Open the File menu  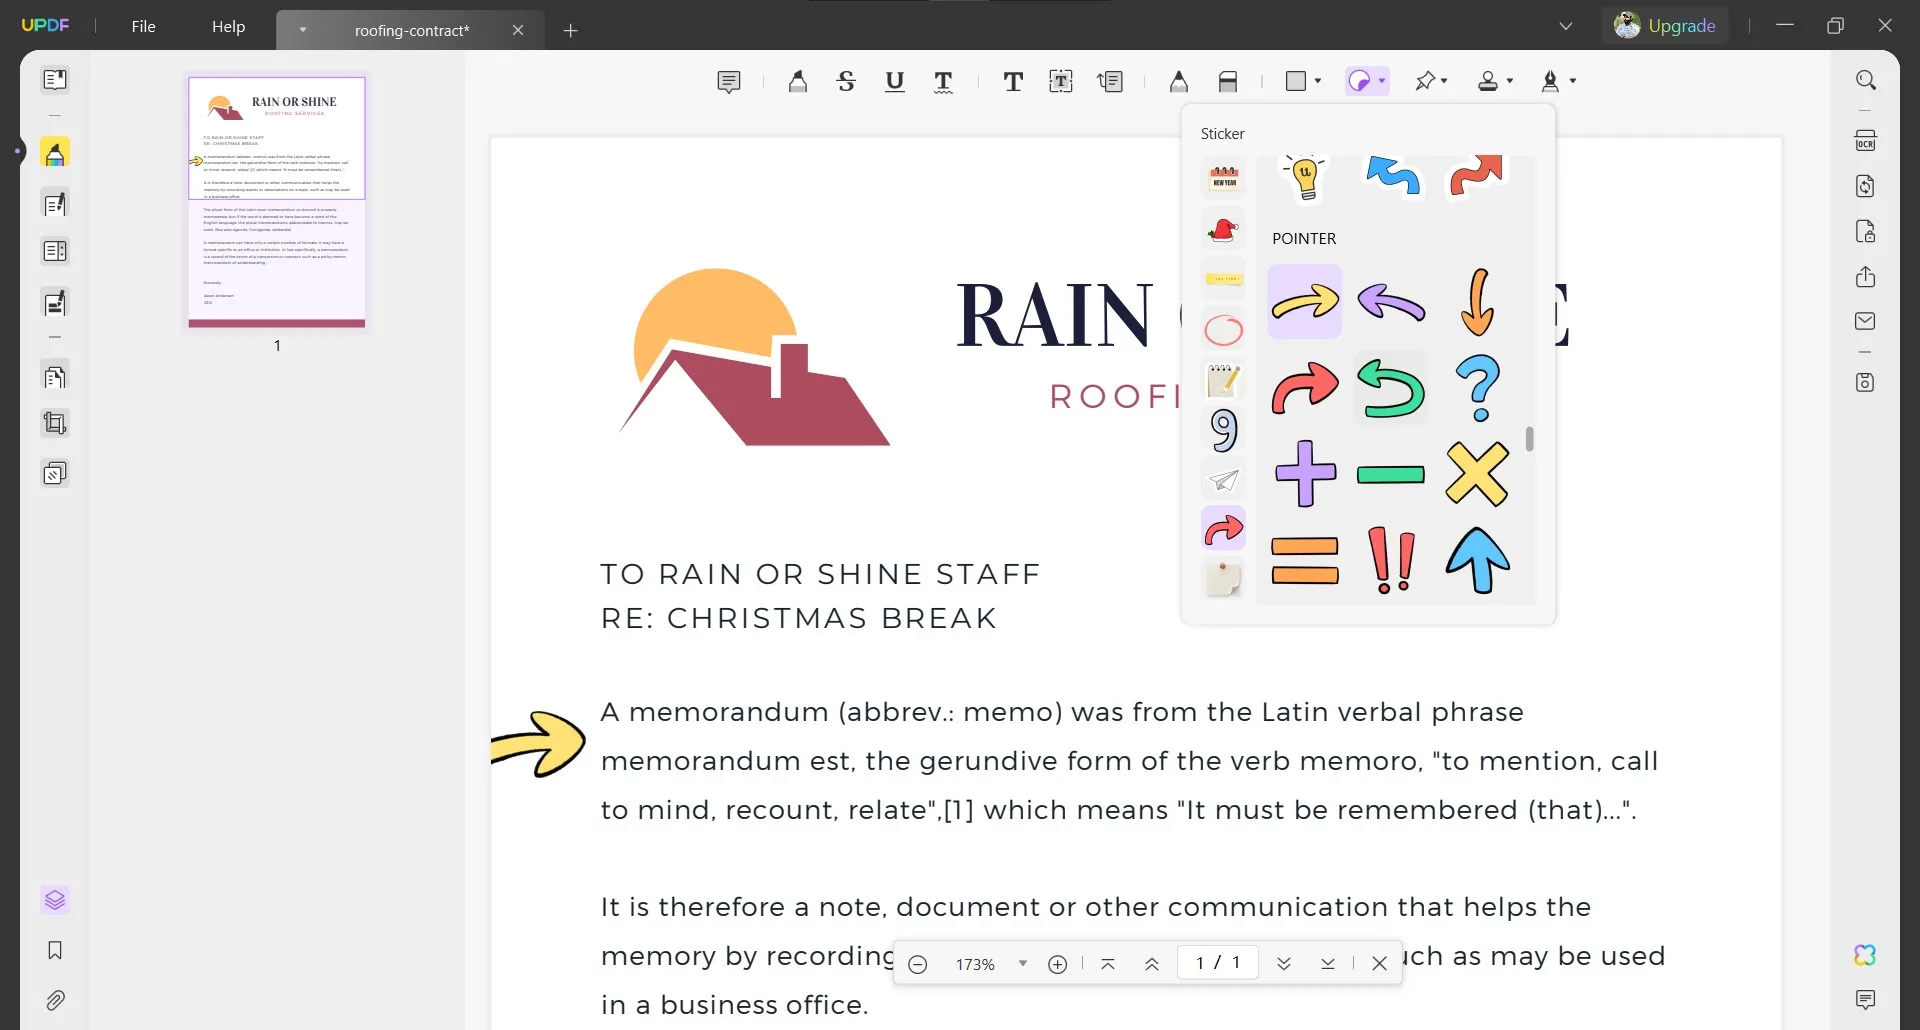tap(144, 26)
